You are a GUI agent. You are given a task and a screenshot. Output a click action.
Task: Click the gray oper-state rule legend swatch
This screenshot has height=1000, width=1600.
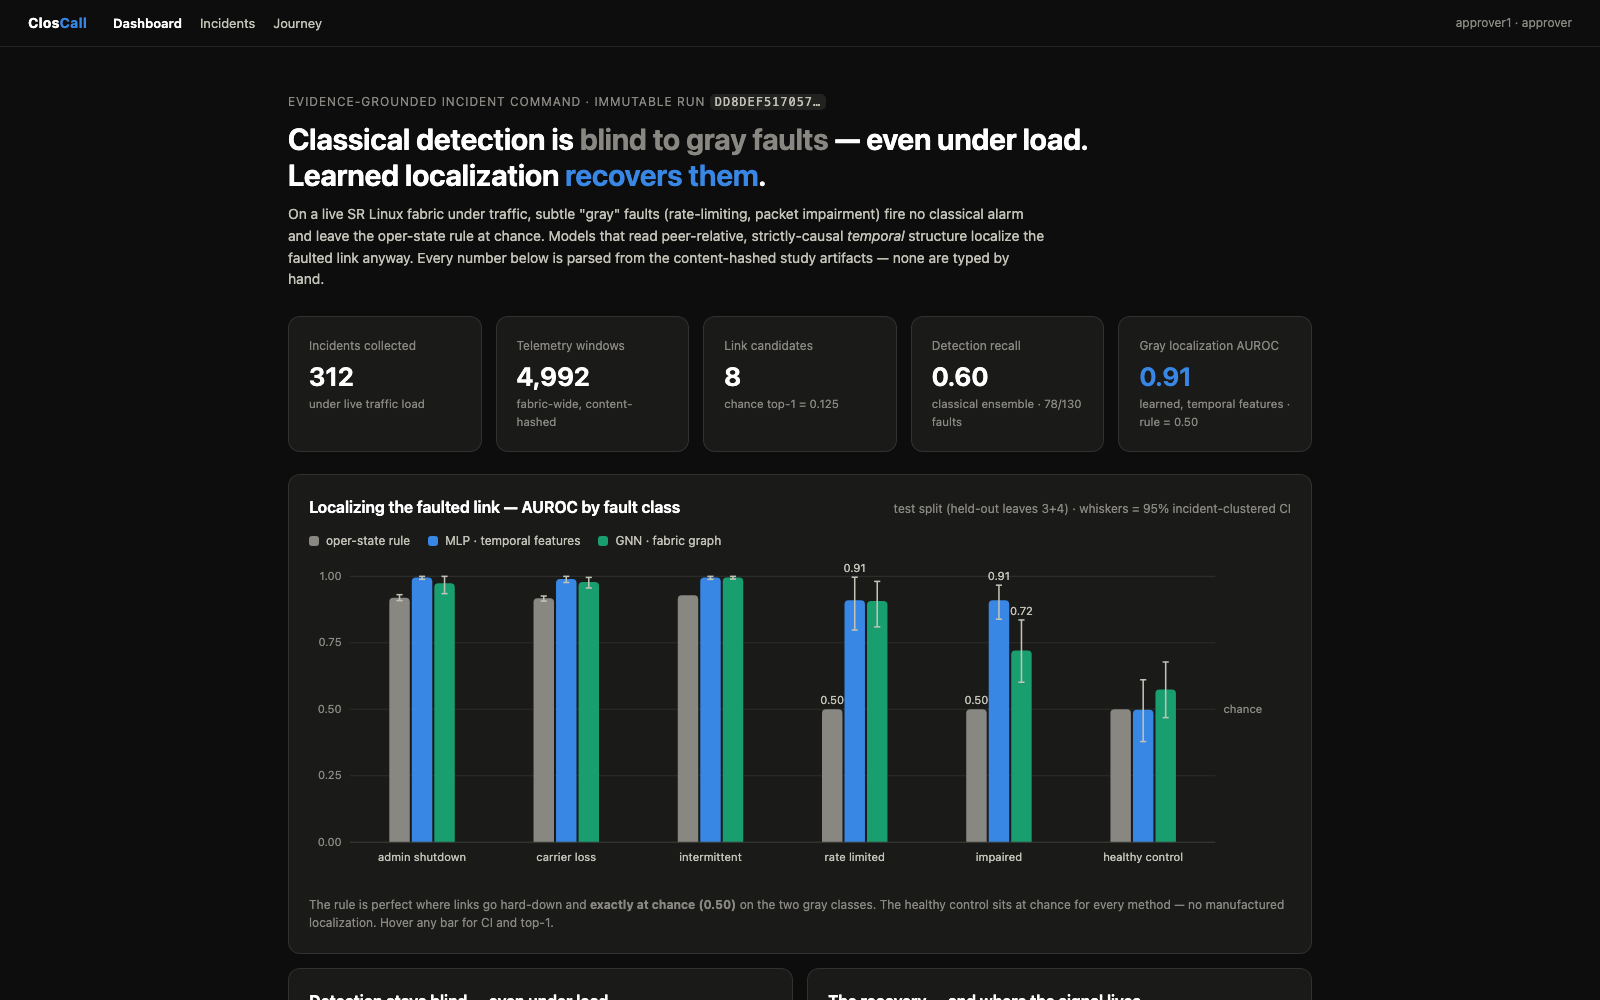tap(314, 541)
